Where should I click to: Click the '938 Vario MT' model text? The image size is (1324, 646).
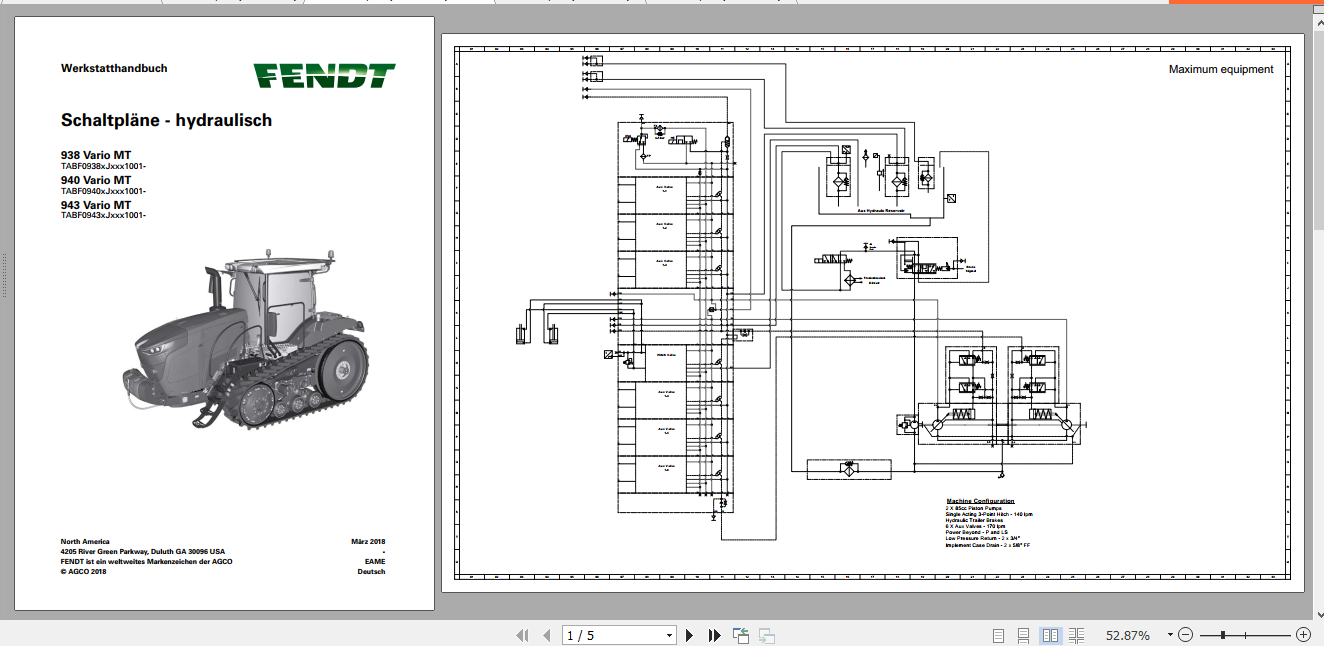point(96,155)
